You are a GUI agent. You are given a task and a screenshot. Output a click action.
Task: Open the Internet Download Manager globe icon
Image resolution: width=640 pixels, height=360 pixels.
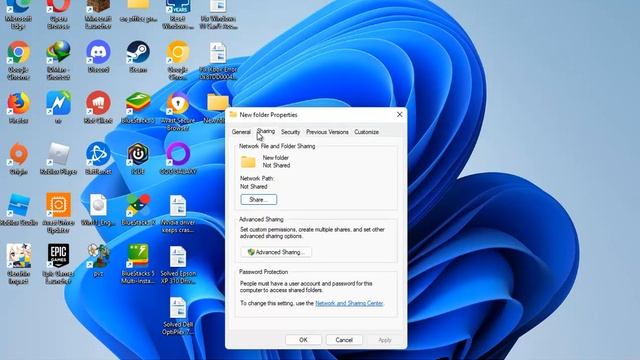(x=58, y=53)
